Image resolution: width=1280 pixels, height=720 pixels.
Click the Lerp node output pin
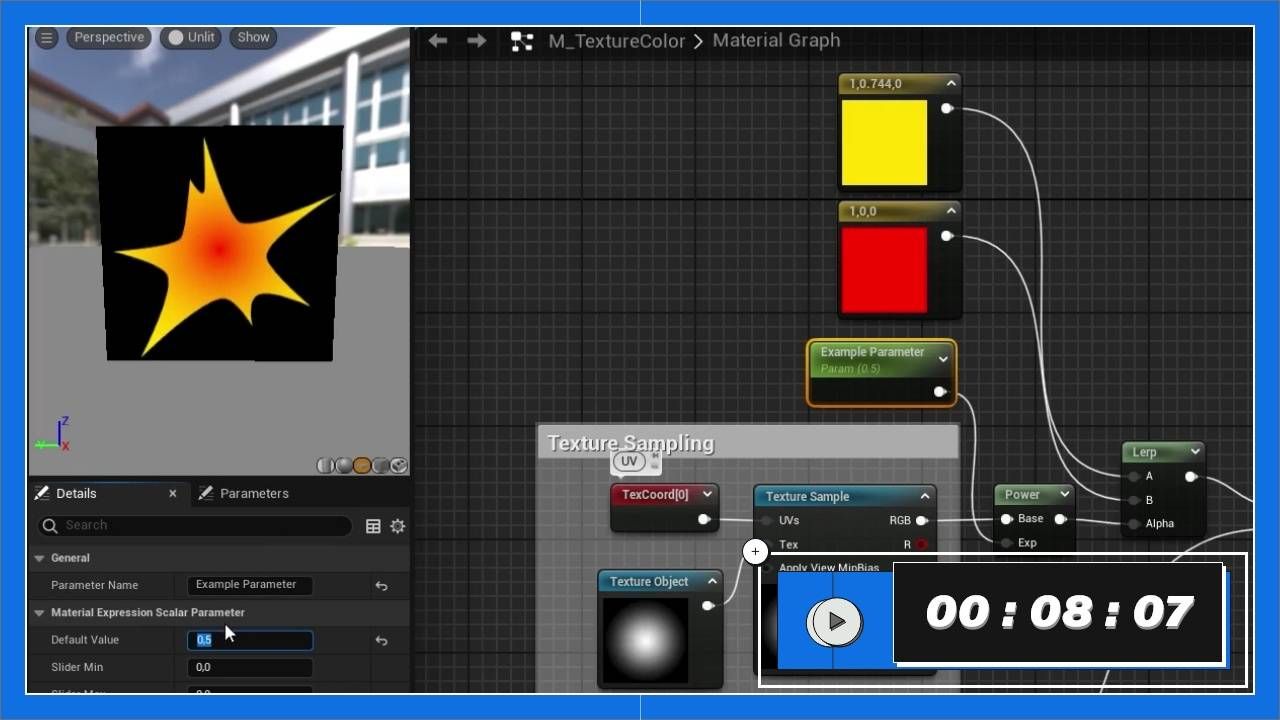pos(1190,477)
